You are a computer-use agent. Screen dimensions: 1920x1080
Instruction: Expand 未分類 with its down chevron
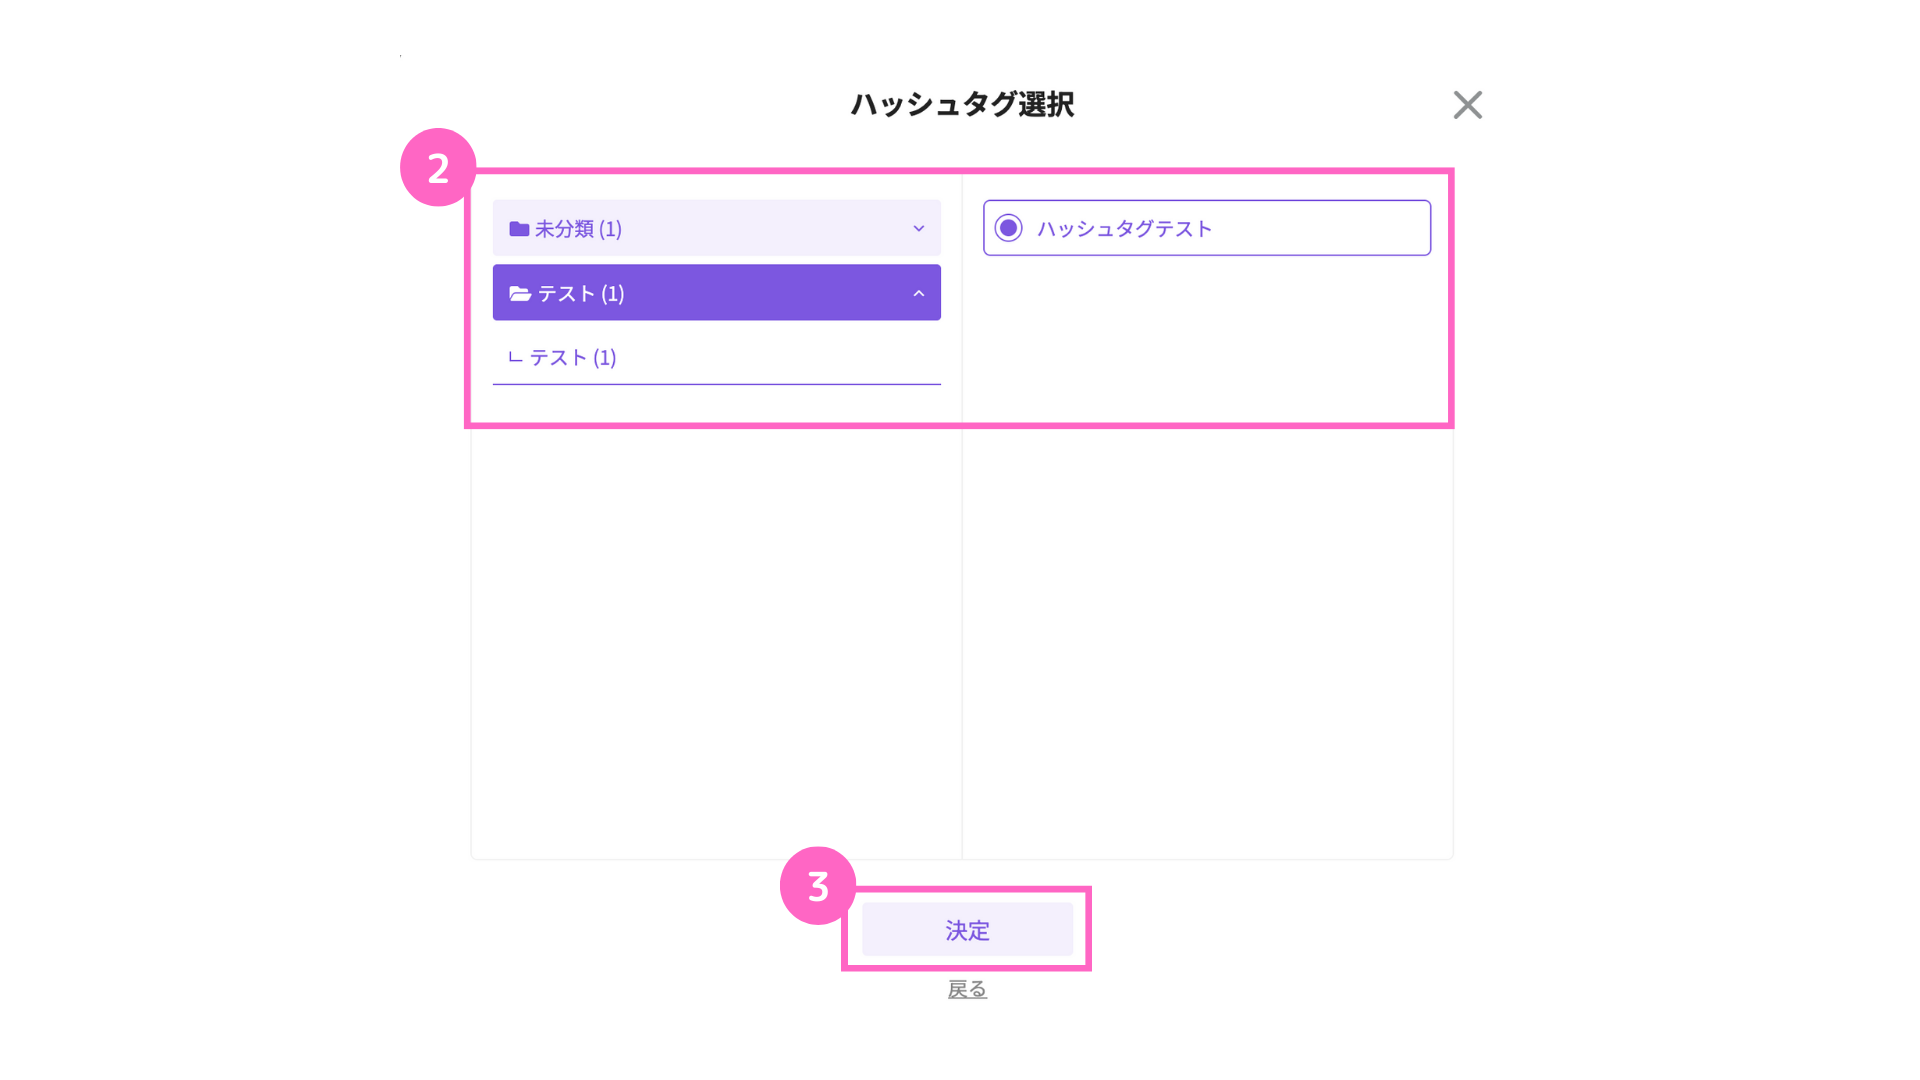pos(918,229)
